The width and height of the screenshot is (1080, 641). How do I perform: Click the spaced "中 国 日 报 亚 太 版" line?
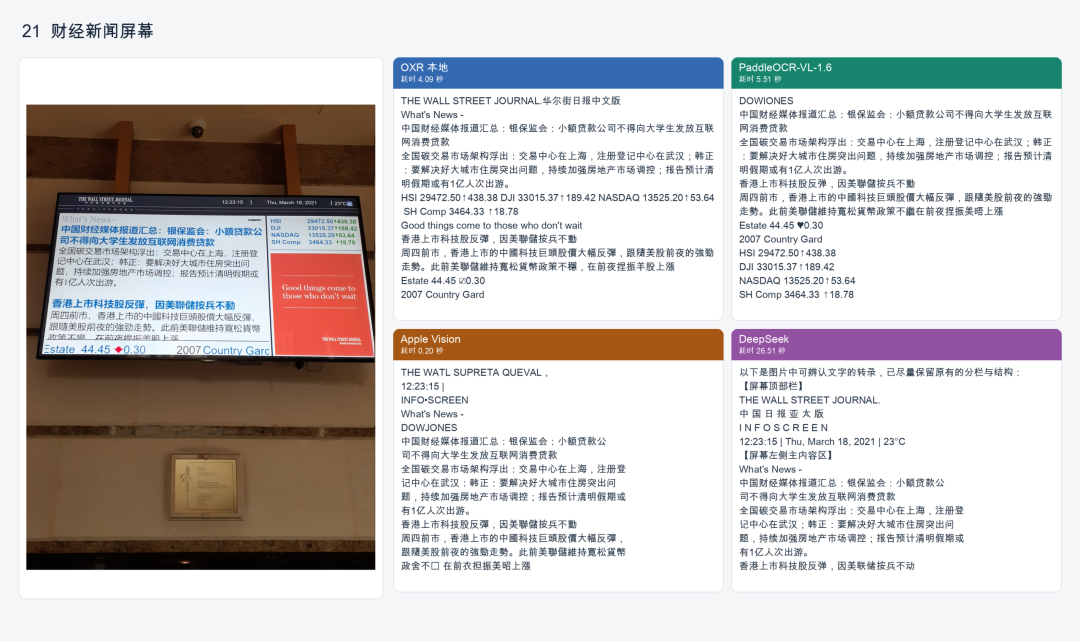pyautogui.click(x=781, y=414)
